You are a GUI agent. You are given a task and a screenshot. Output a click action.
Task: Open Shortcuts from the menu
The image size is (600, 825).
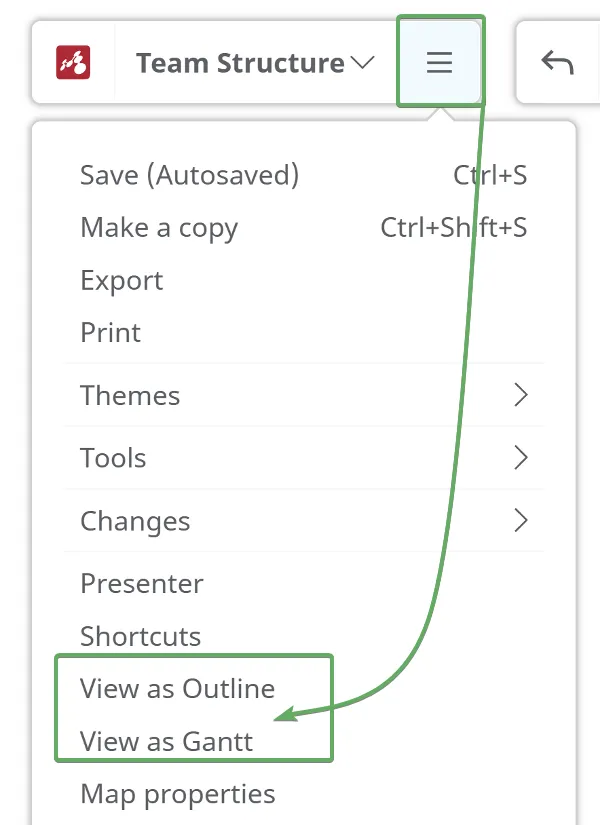[x=140, y=636]
